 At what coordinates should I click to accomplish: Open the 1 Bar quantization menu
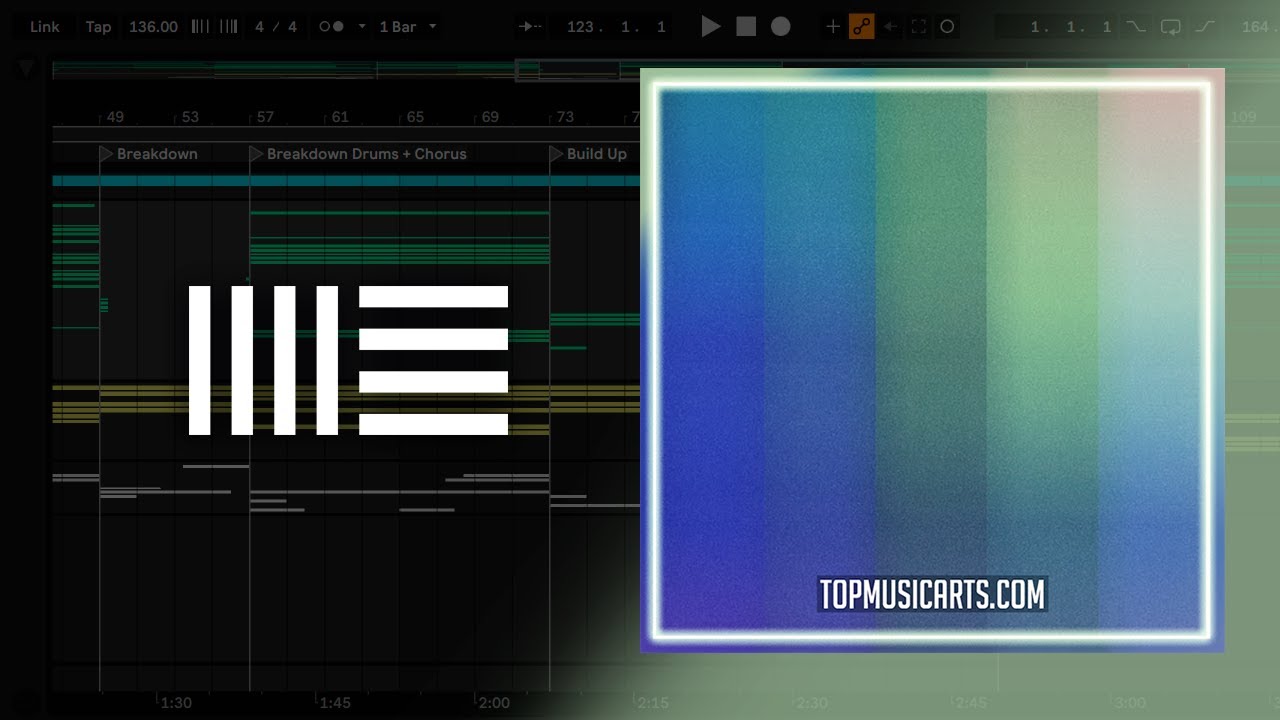[407, 27]
